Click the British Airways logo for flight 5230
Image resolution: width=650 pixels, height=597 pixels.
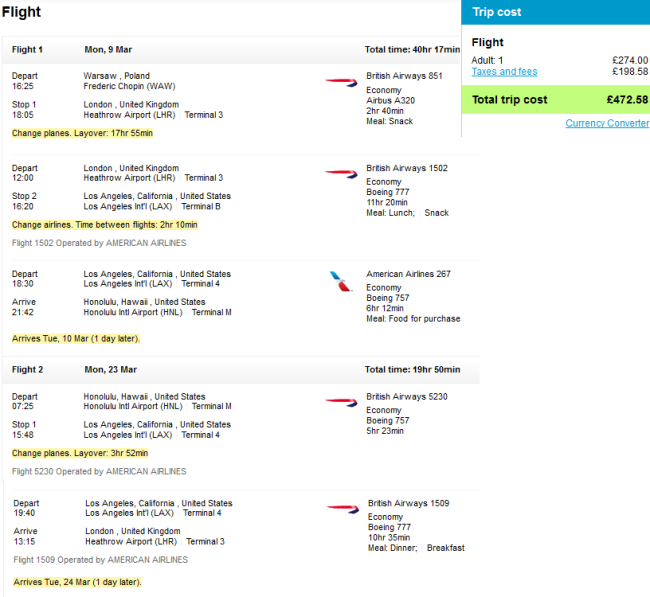[x=341, y=402]
